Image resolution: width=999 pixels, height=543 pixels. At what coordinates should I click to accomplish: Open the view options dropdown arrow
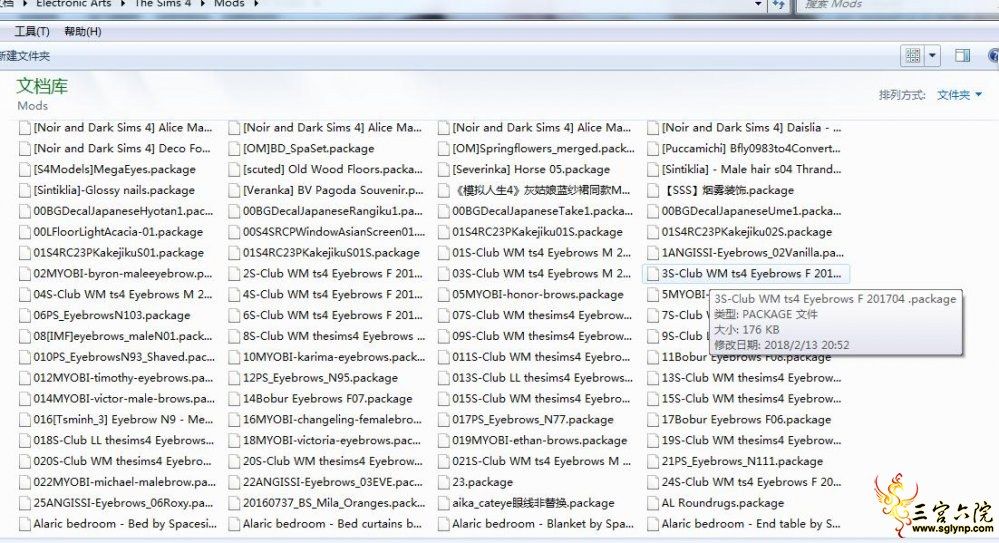932,56
